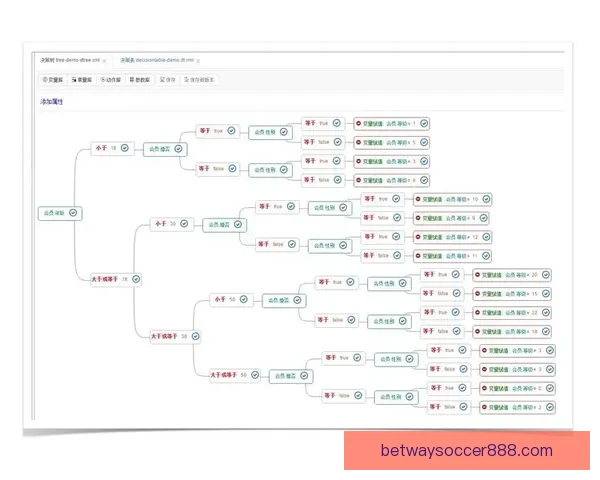600x480 pixels.
Task: Switch to the decisiontable-demo.dt.xml tab
Action: pyautogui.click(x=157, y=60)
